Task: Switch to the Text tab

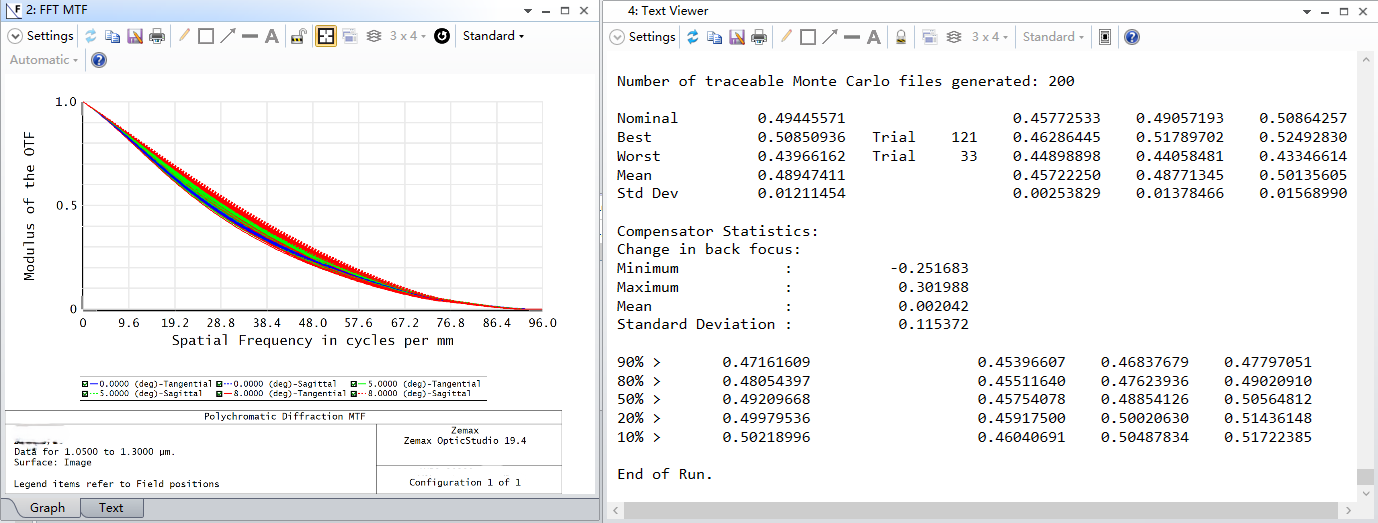Action: click(111, 508)
